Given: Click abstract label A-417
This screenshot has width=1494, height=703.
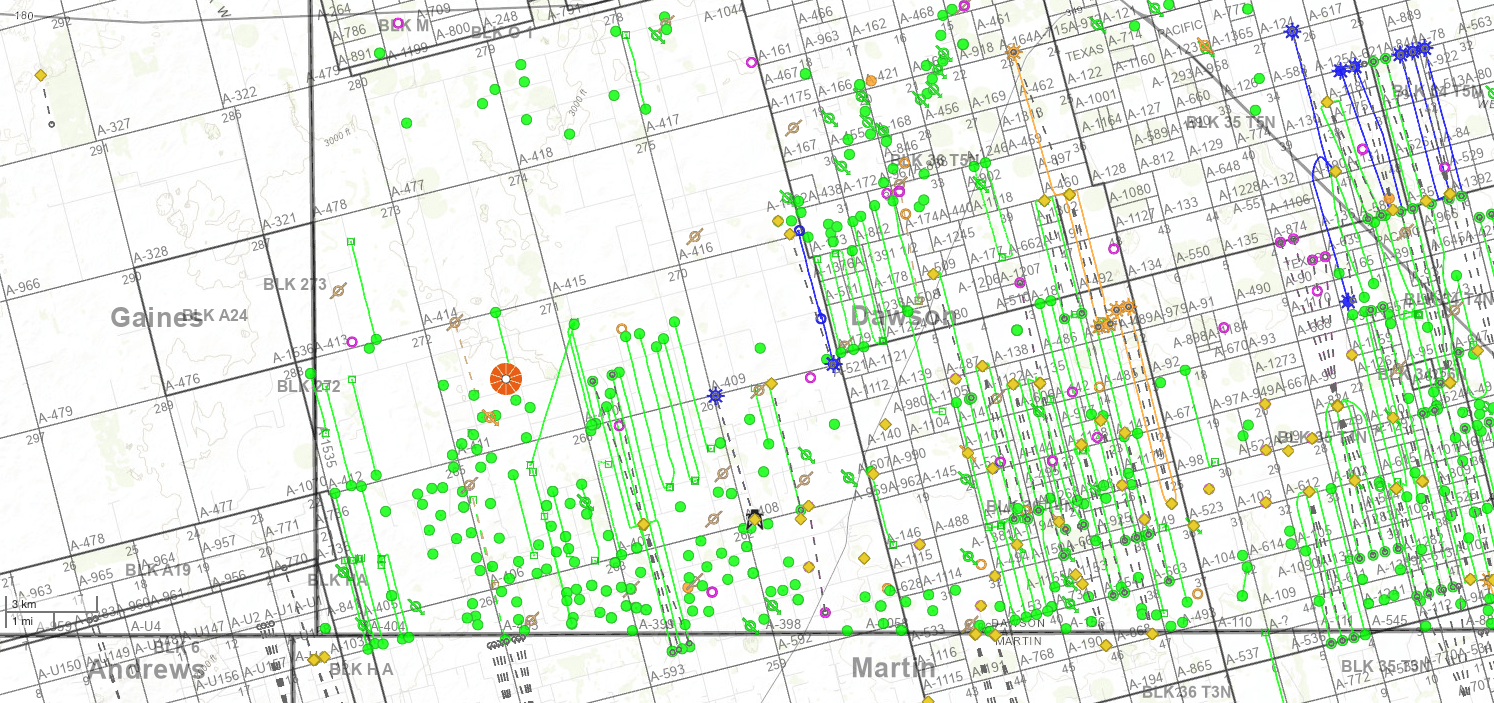Looking at the screenshot, I should [x=662, y=123].
